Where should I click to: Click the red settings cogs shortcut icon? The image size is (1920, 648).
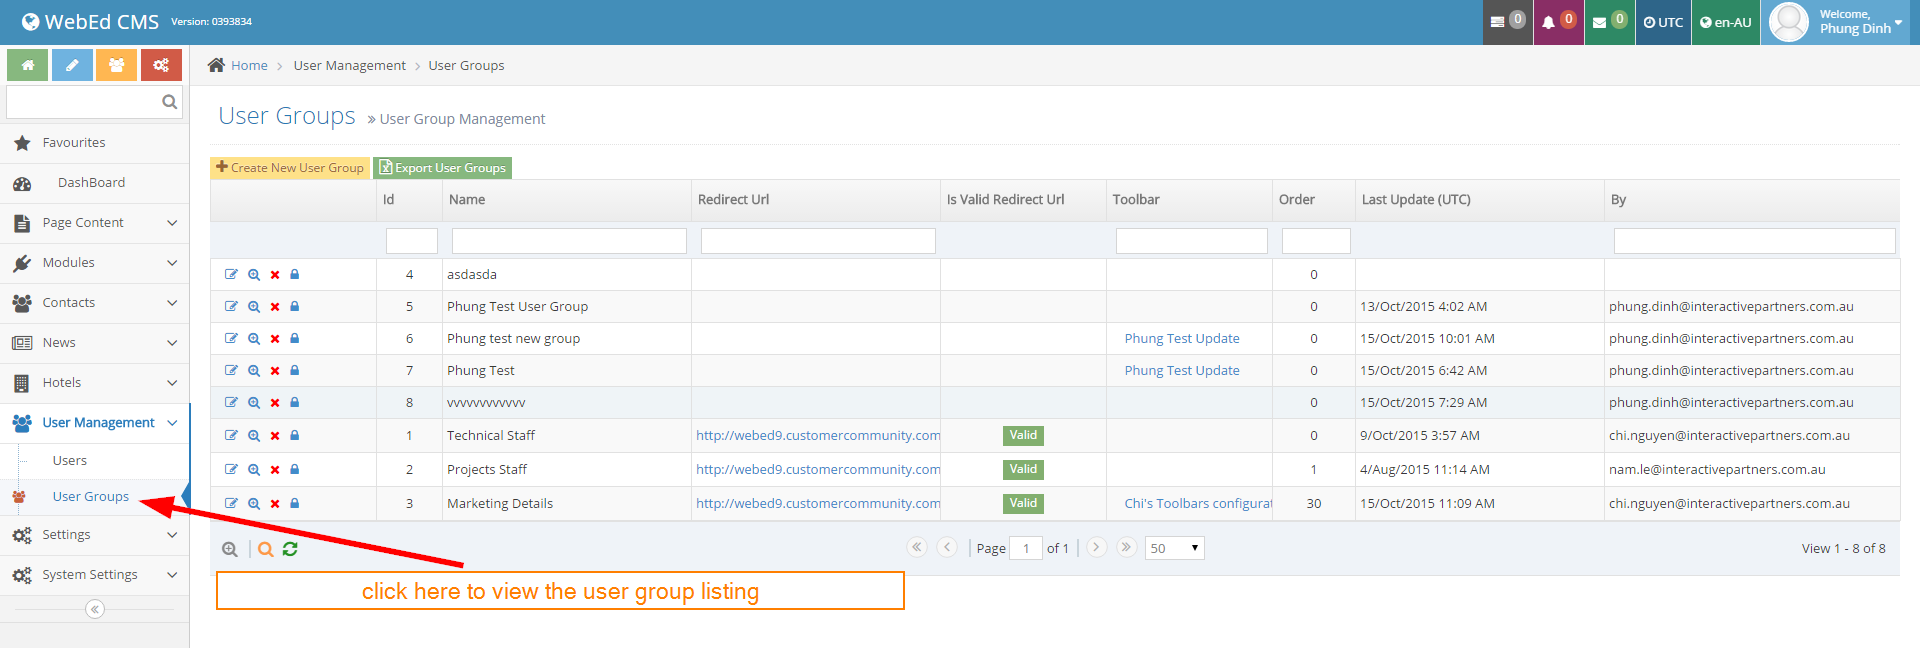161,65
